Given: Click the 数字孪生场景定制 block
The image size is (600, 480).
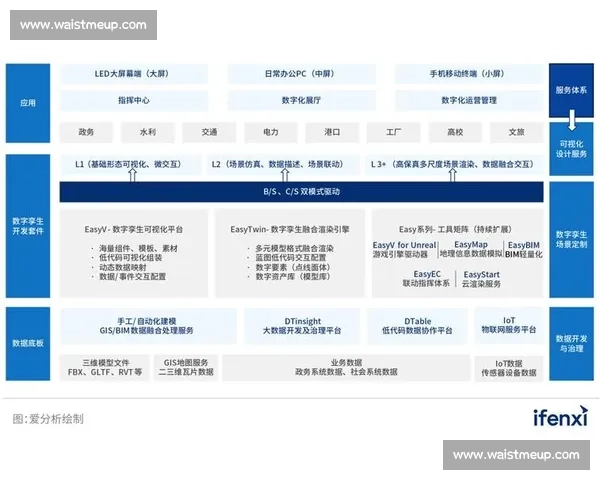Looking at the screenshot, I should [x=571, y=240].
